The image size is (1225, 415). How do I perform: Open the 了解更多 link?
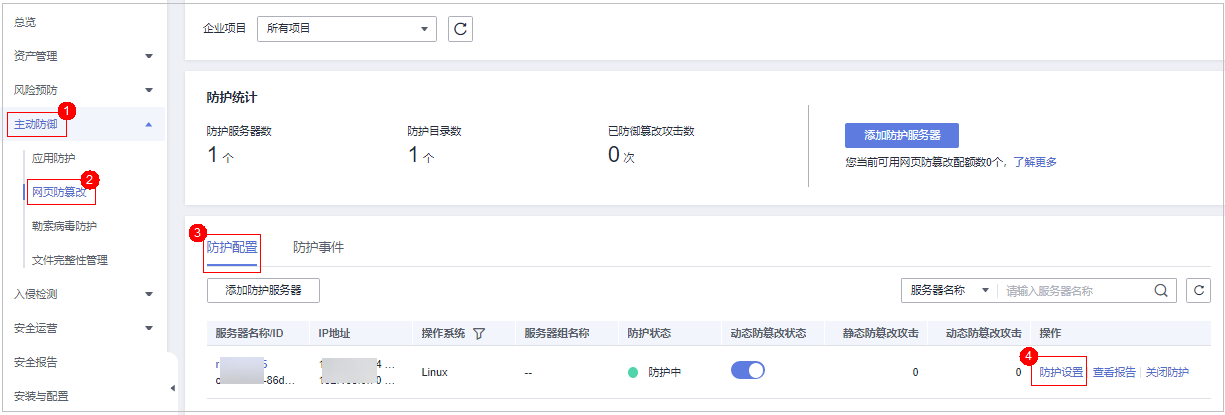tap(1034, 162)
